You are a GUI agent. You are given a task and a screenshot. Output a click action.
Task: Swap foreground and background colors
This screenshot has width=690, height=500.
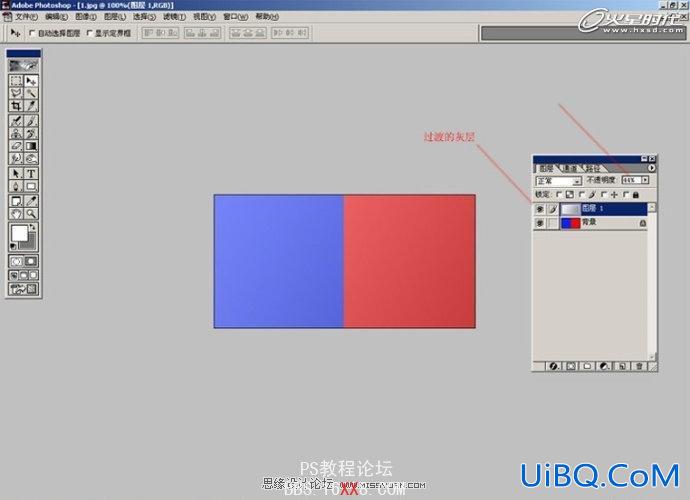(x=32, y=227)
